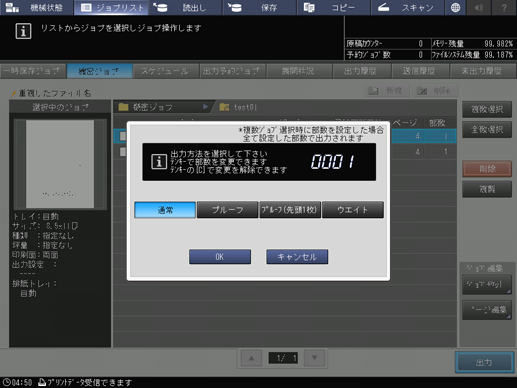Viewport: 517px width, 388px height.
Task: Open the 読出し recall tab
Action: click(185, 7)
